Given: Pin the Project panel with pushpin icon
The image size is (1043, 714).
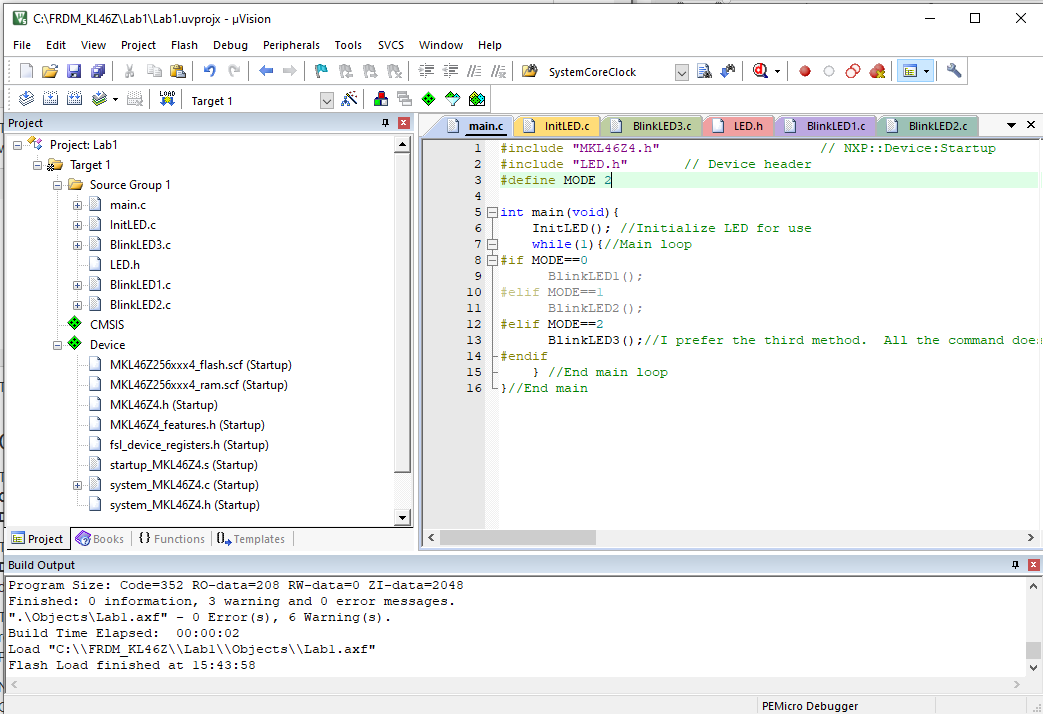Looking at the screenshot, I should tap(385, 123).
